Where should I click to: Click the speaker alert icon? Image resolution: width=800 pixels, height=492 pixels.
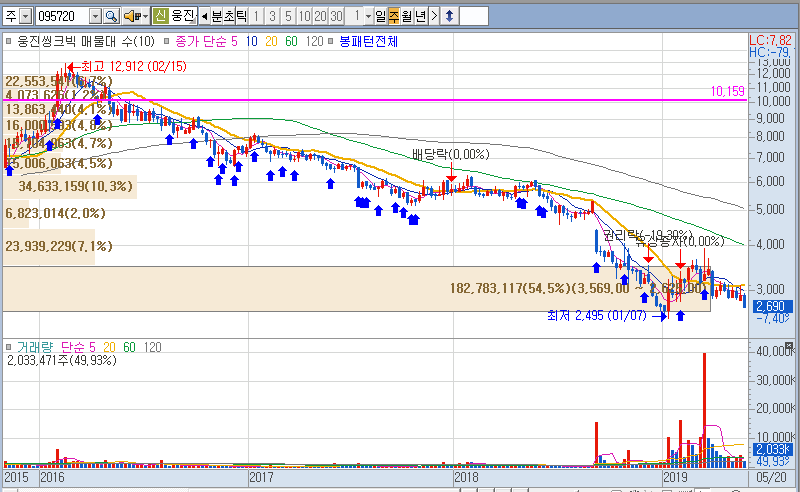pyautogui.click(x=132, y=16)
